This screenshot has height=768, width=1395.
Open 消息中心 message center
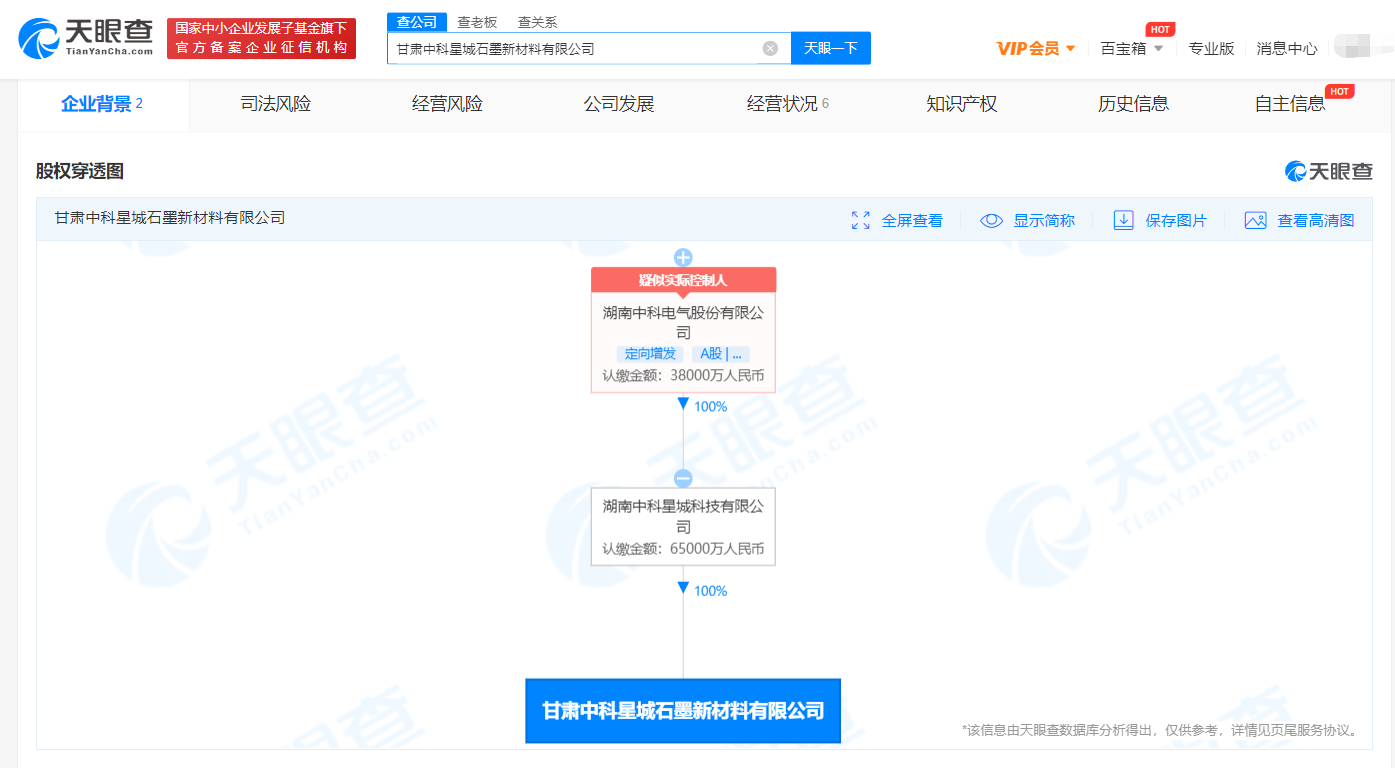point(1287,48)
